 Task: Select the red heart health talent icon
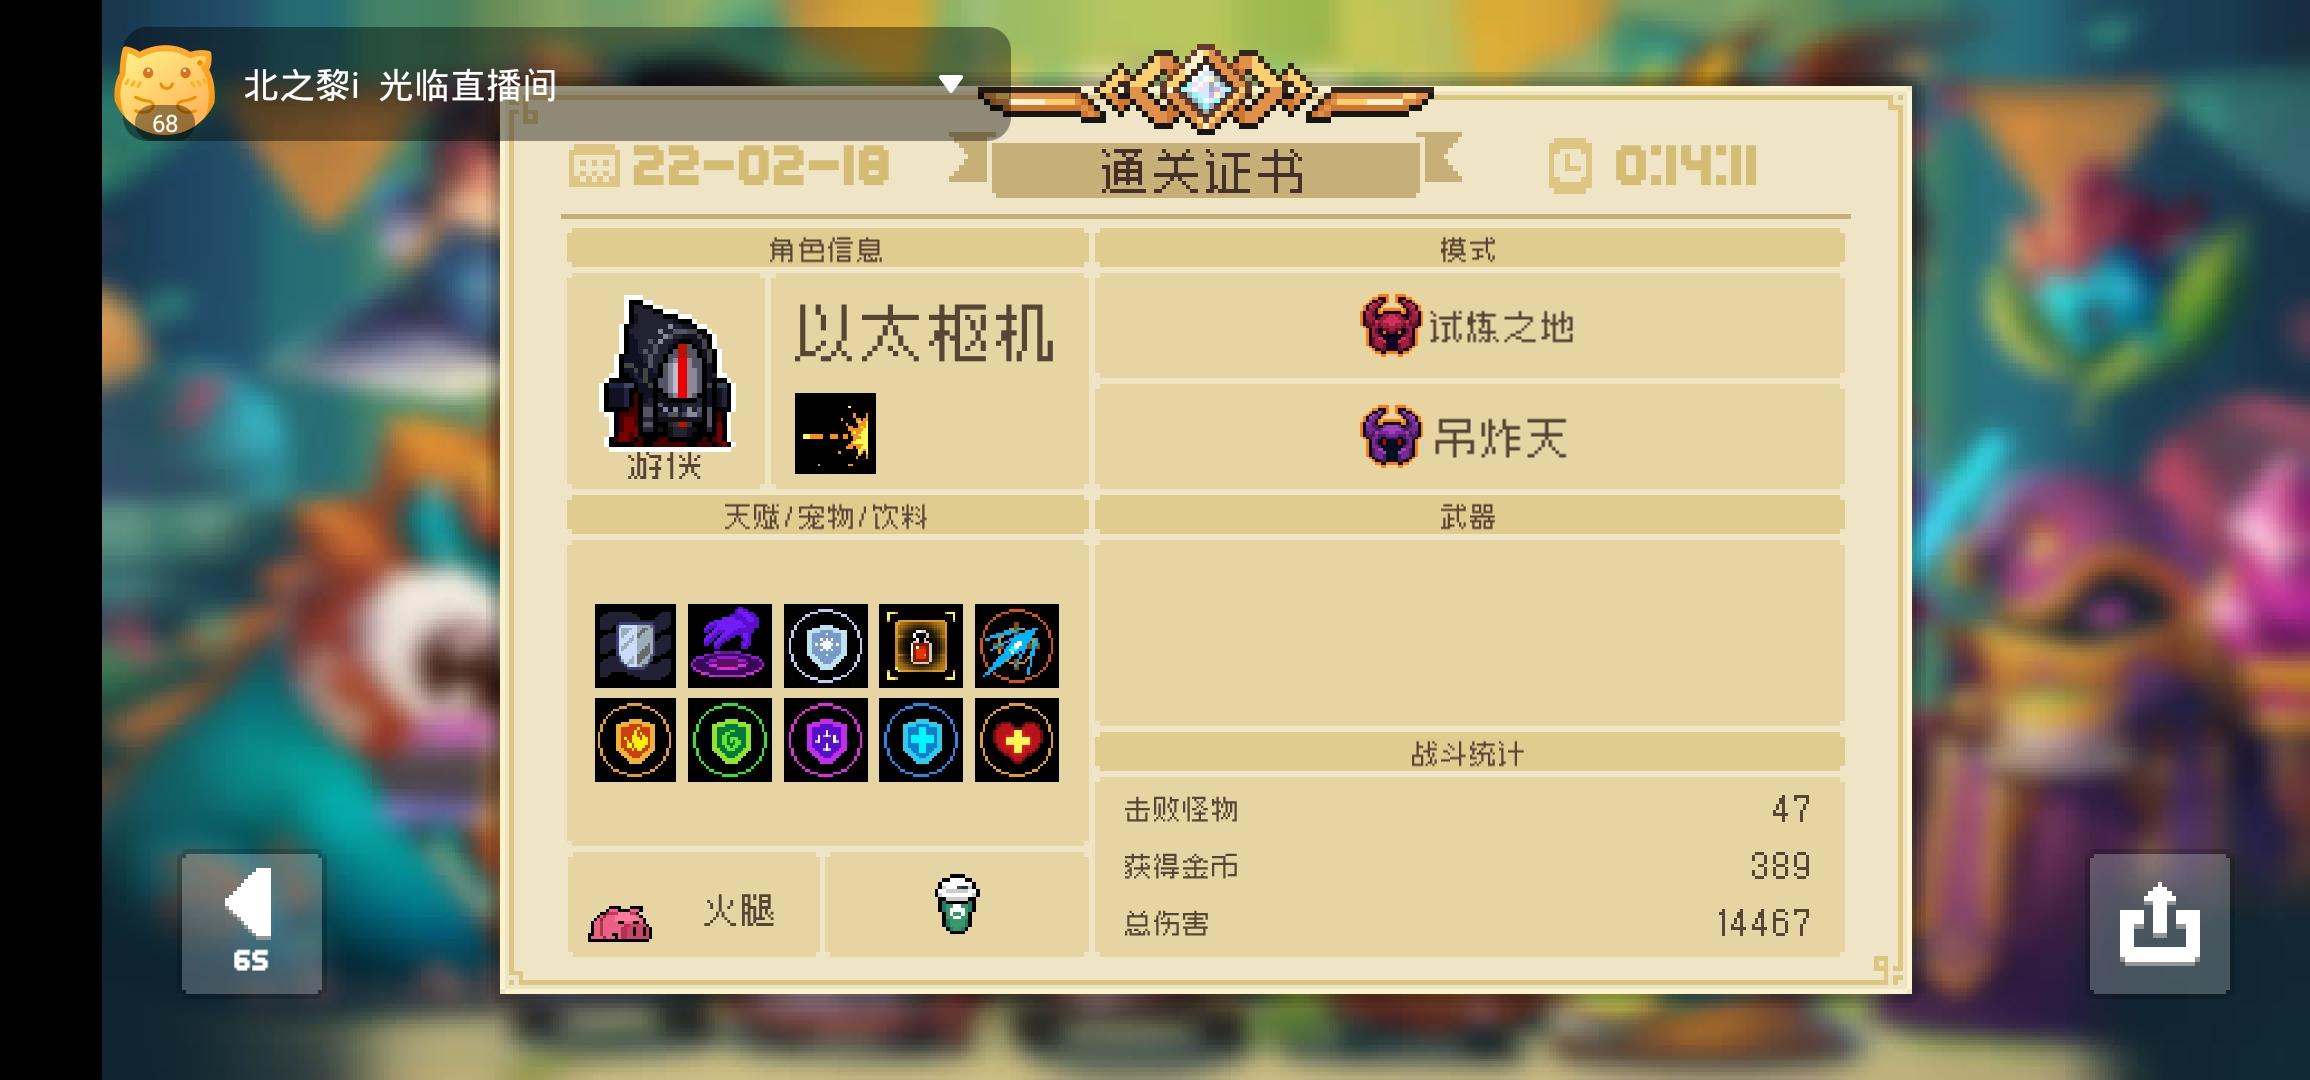[1016, 740]
